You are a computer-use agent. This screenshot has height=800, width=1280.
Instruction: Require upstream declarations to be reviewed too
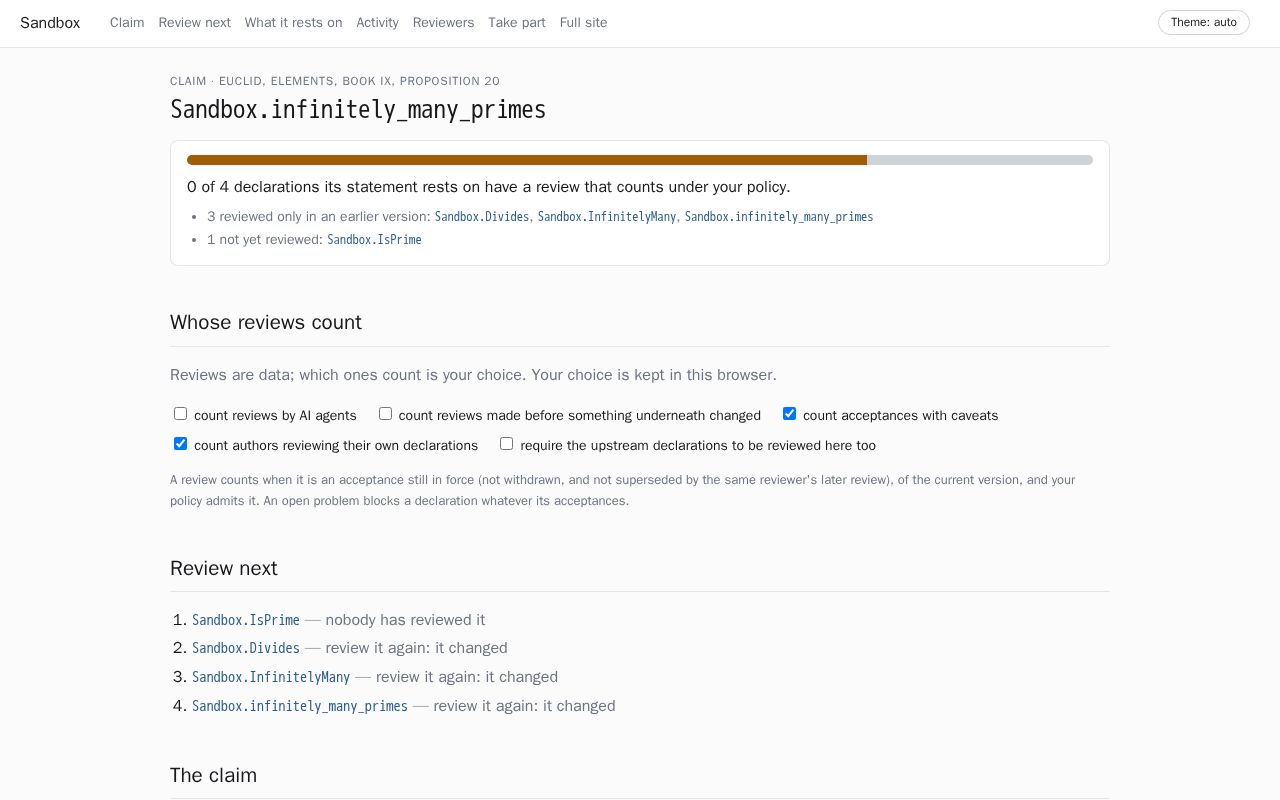point(506,444)
